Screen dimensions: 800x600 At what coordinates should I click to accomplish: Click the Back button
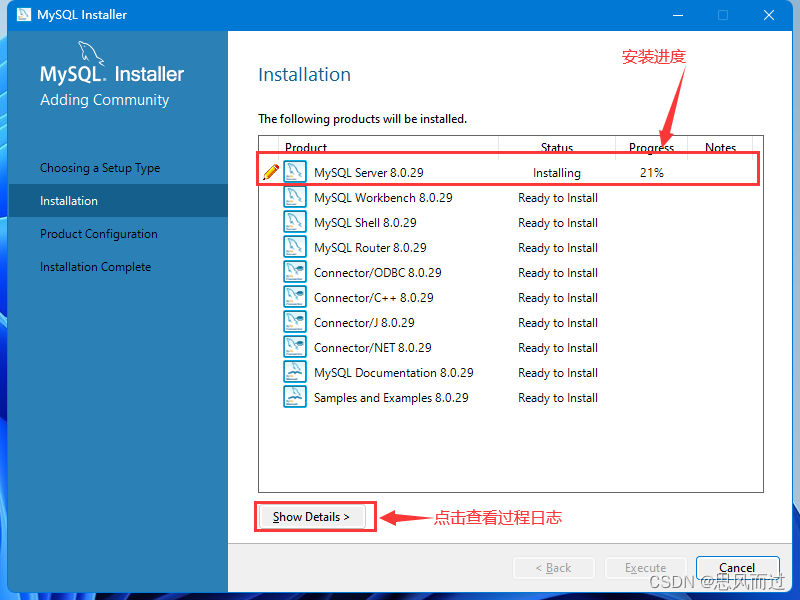point(554,568)
